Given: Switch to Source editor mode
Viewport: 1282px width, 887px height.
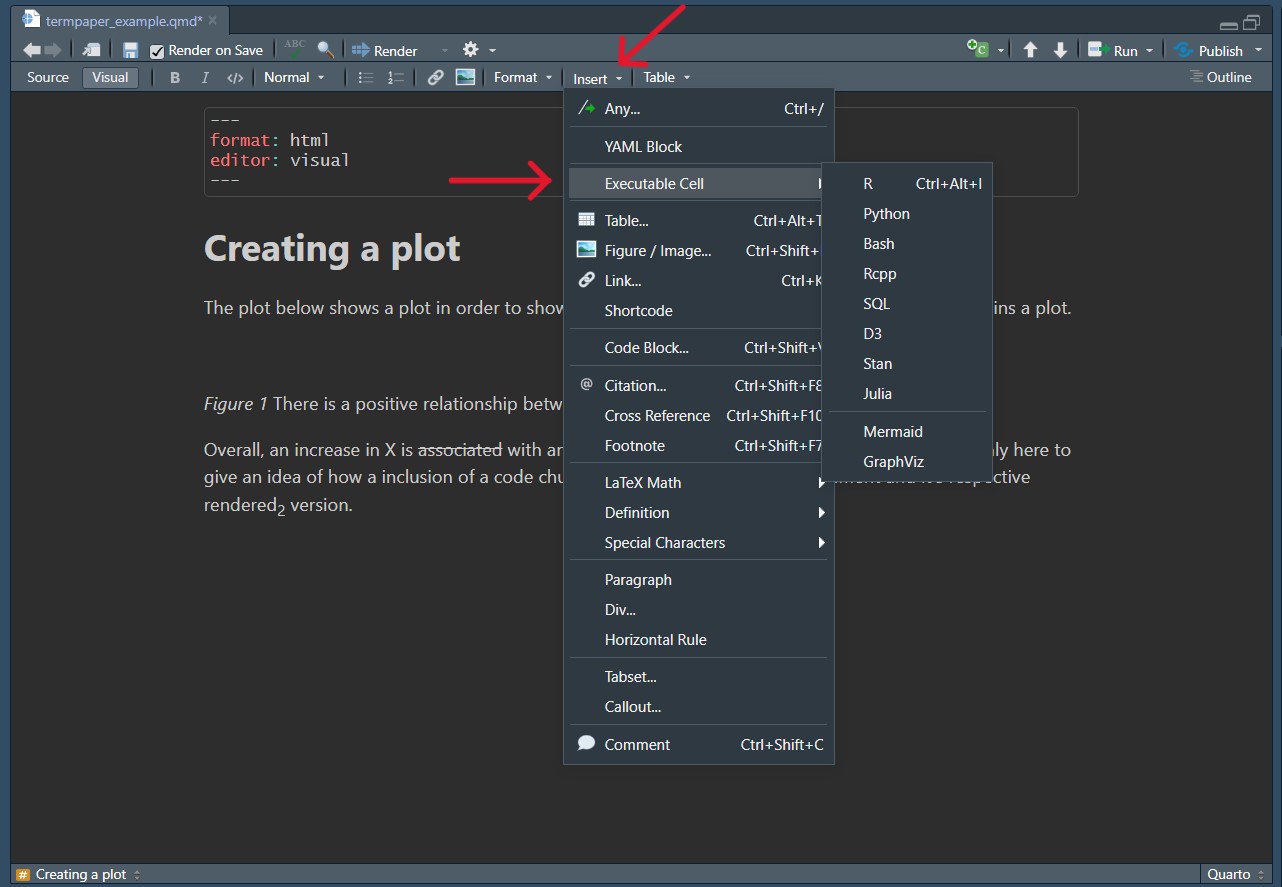Looking at the screenshot, I should pyautogui.click(x=48, y=77).
